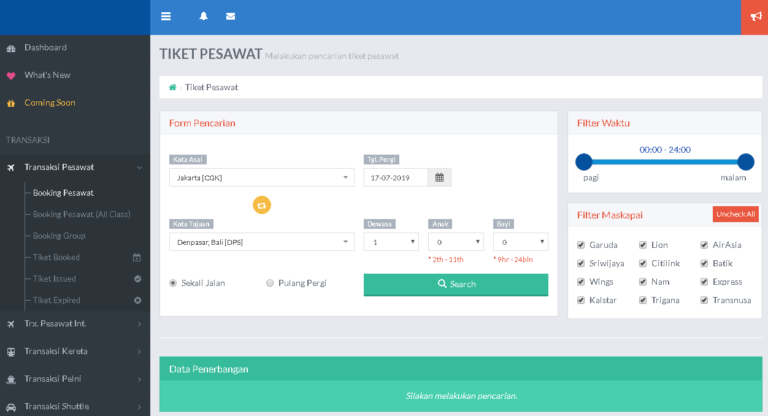Open the Dewasa passenger count dropdown
The width and height of the screenshot is (768, 416).
pos(391,242)
